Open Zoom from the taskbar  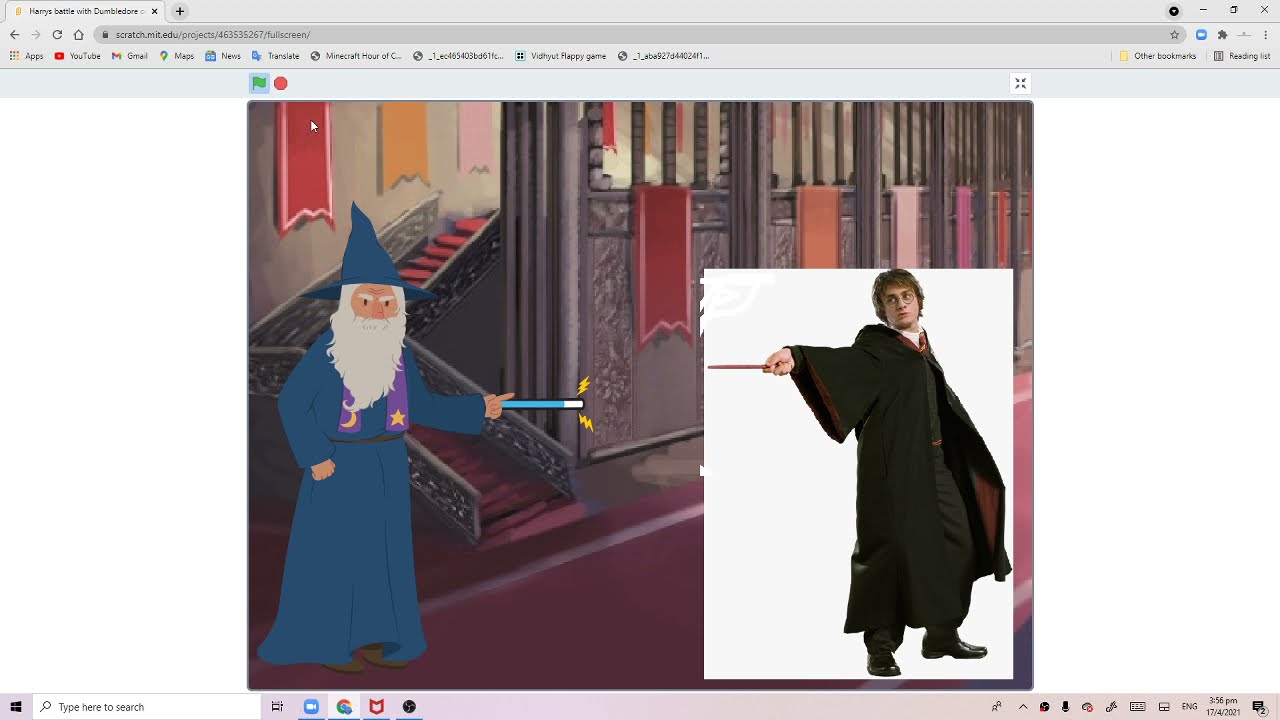(311, 707)
